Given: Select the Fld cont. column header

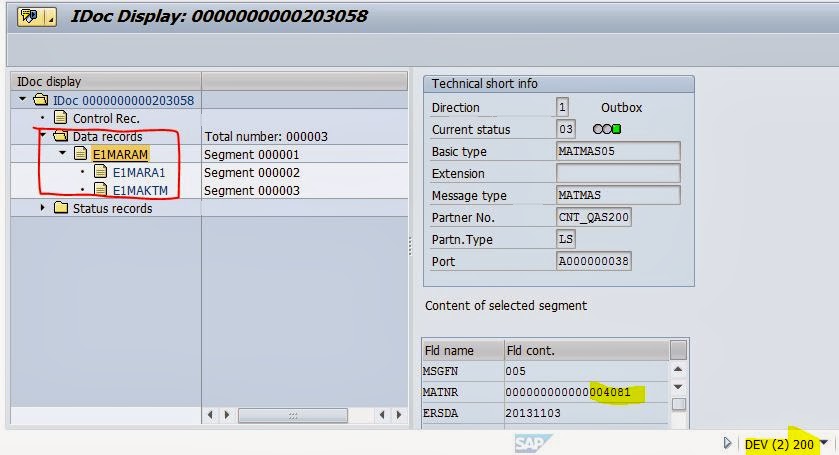Looking at the screenshot, I should click(x=584, y=350).
